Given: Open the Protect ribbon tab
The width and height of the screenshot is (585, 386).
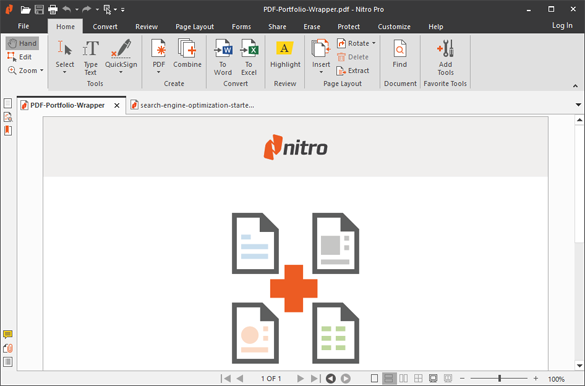Looking at the screenshot, I should tap(348, 26).
